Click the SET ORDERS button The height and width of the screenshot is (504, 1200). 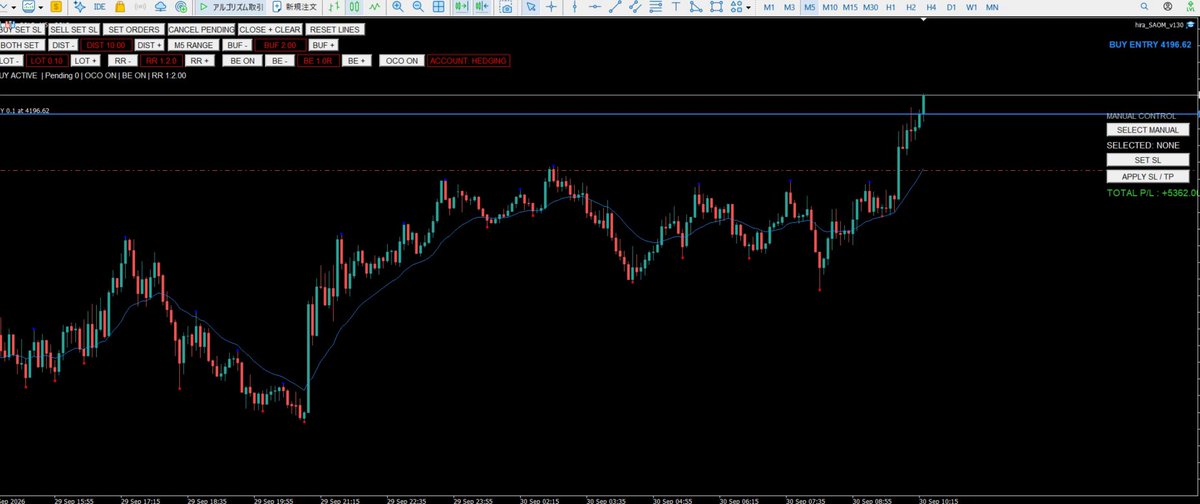point(134,29)
